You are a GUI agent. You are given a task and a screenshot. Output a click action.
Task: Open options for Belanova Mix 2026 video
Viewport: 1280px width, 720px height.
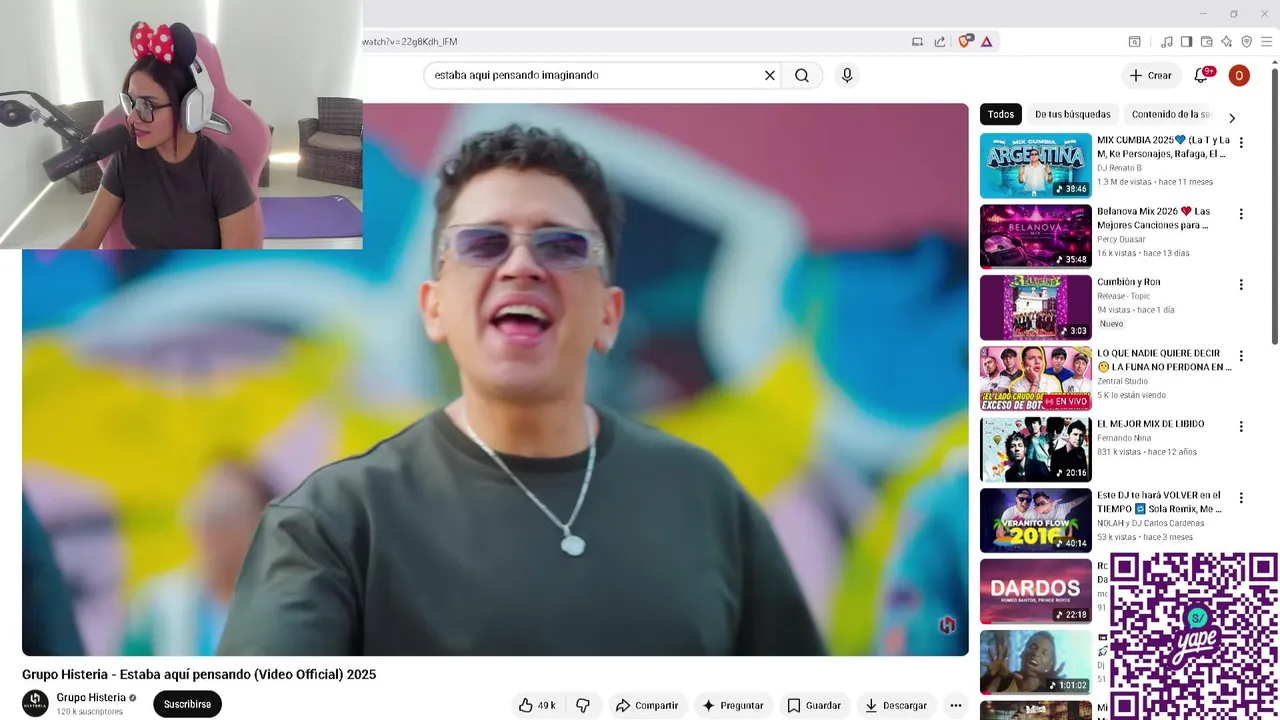tap(1241, 214)
